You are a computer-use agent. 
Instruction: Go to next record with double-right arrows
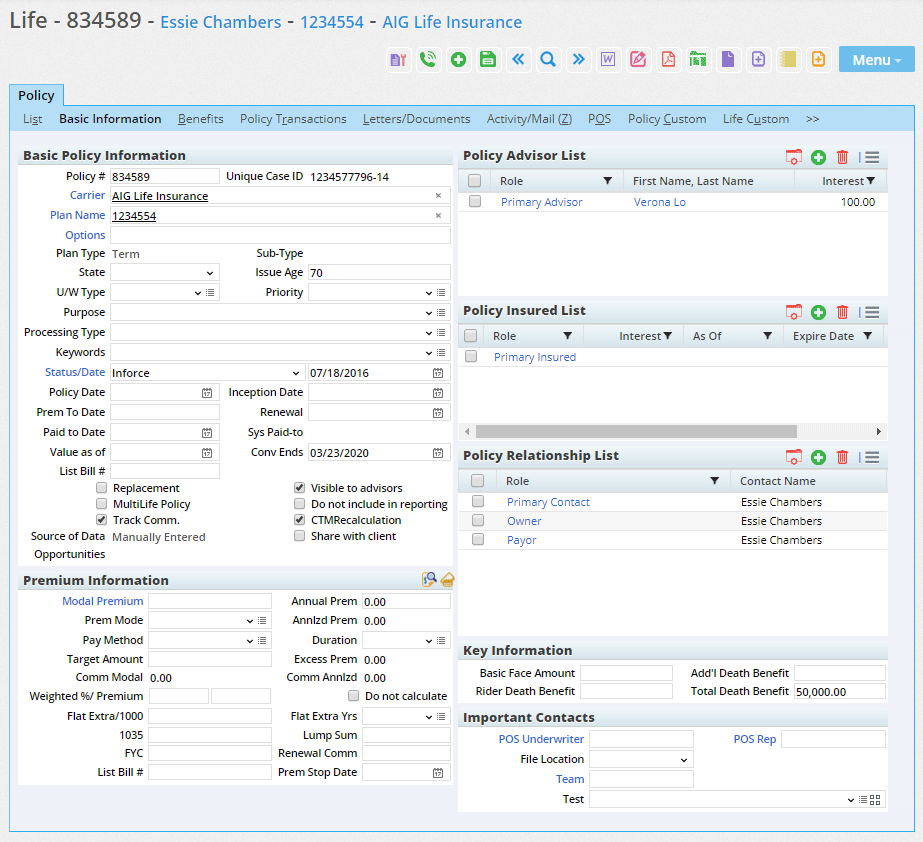[x=578, y=59]
